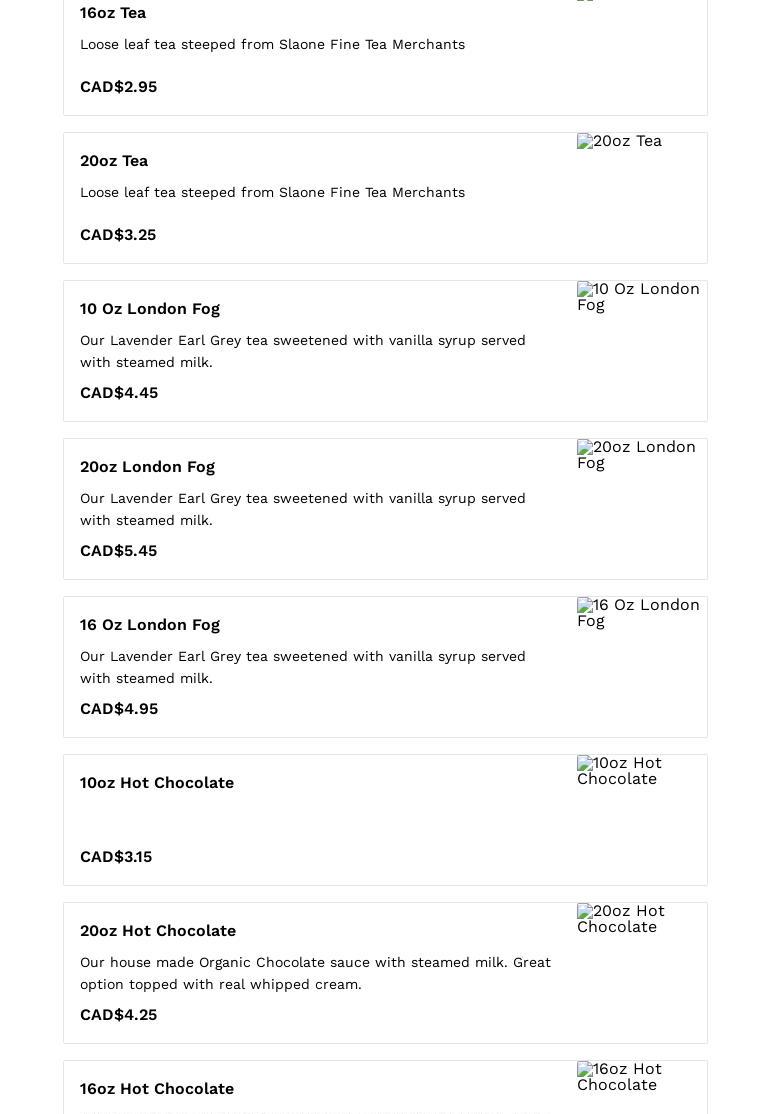View the 20oz London Fog image thumbnail
This screenshot has height=1114, width=770.
[x=636, y=455]
